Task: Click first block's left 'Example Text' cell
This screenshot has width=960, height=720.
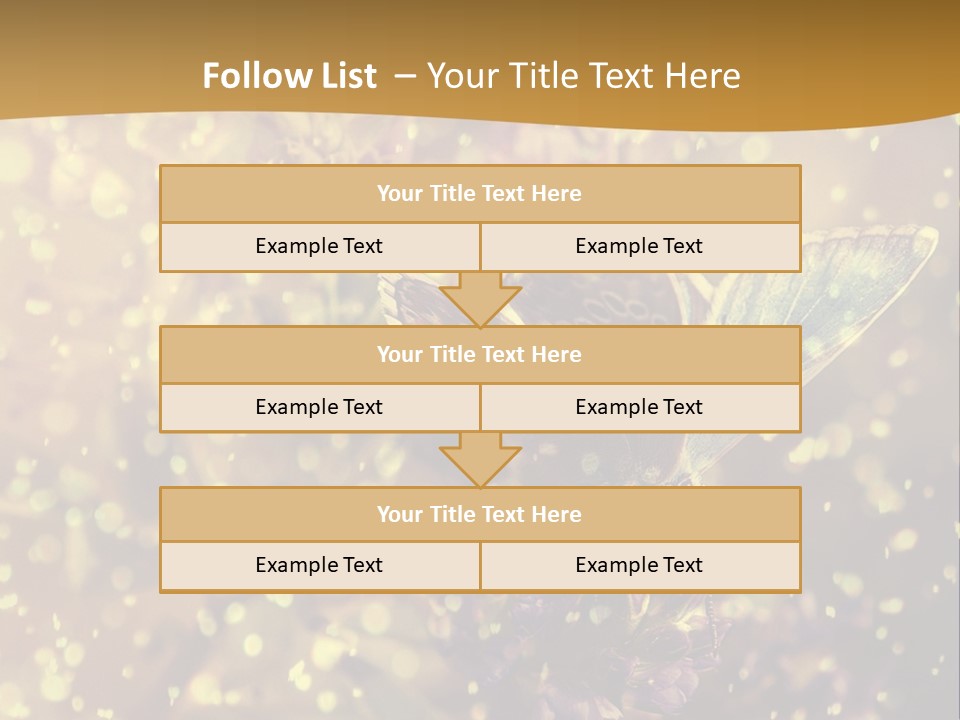Action: 320,247
